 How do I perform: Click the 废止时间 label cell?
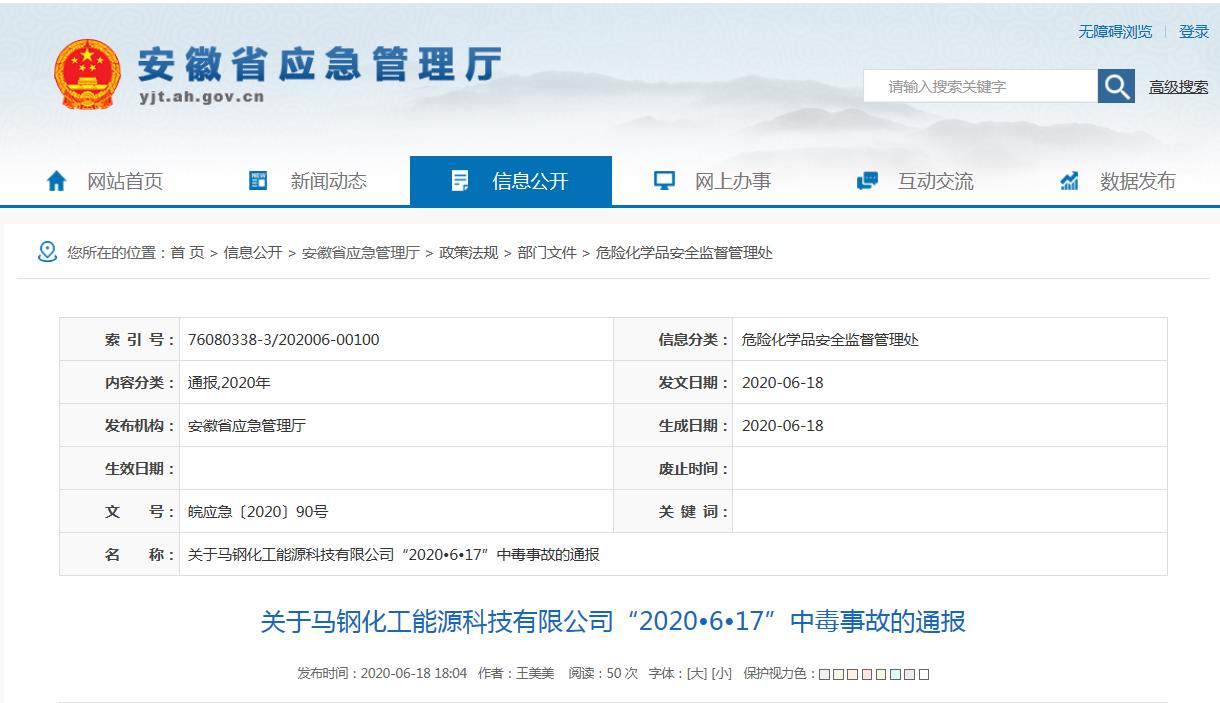pos(673,469)
